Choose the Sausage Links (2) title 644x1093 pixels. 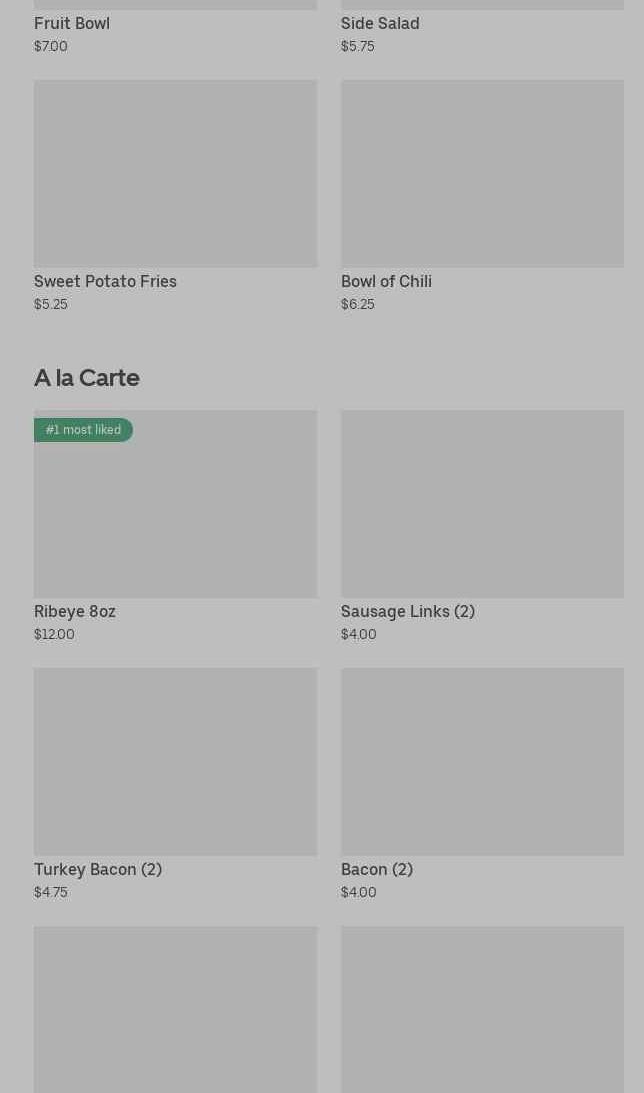coord(408,611)
